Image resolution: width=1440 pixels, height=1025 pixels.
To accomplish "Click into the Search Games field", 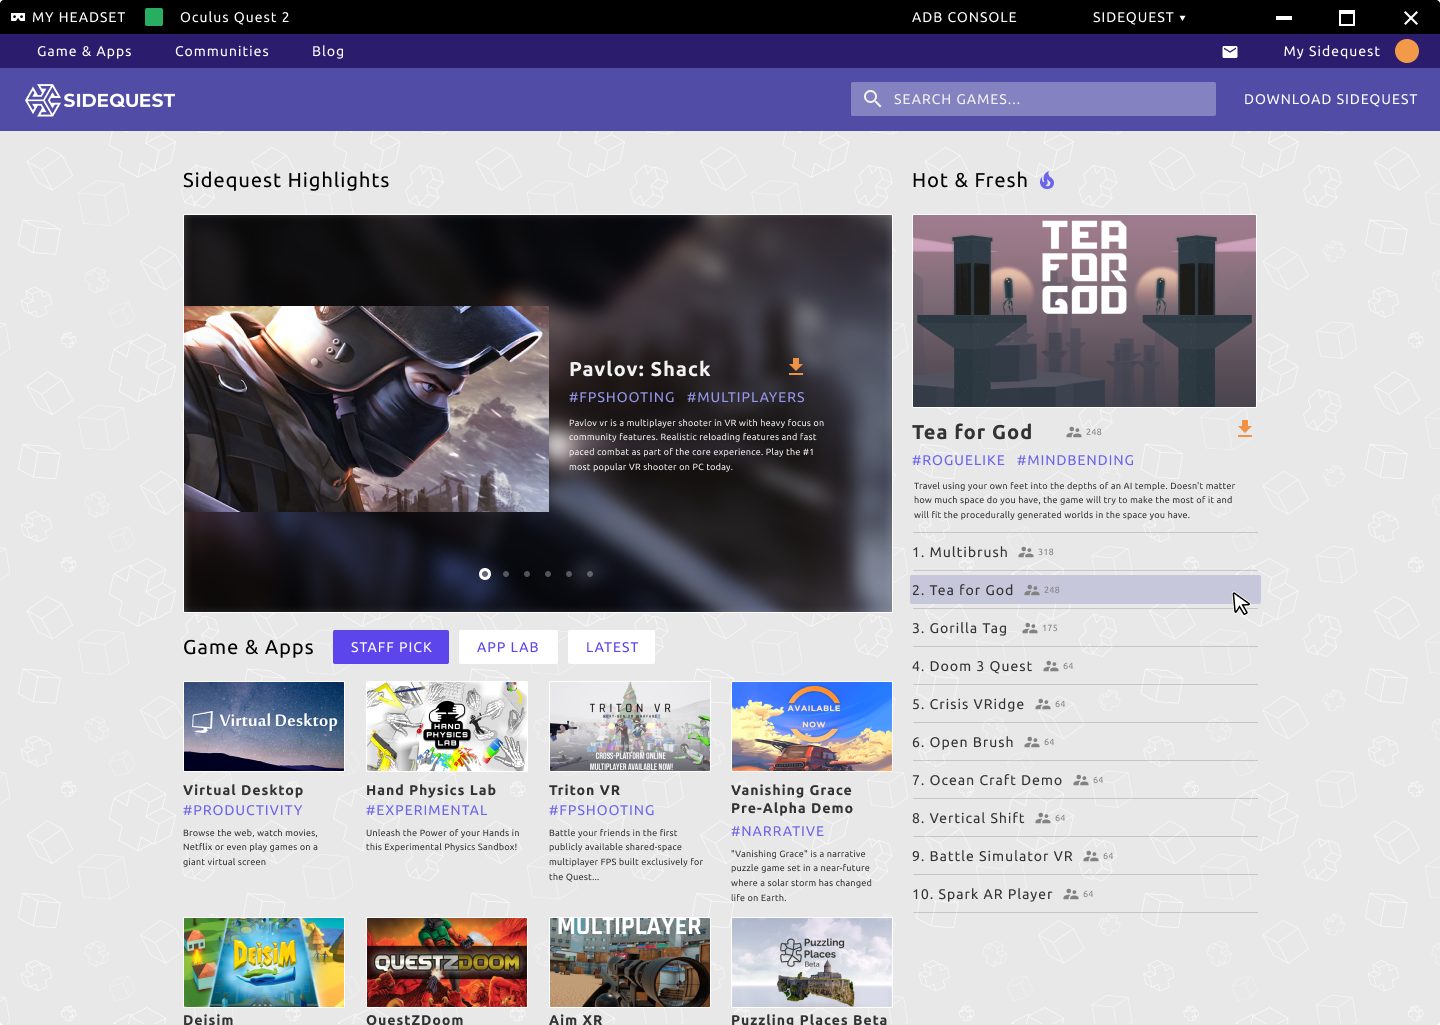I will click(x=1040, y=99).
